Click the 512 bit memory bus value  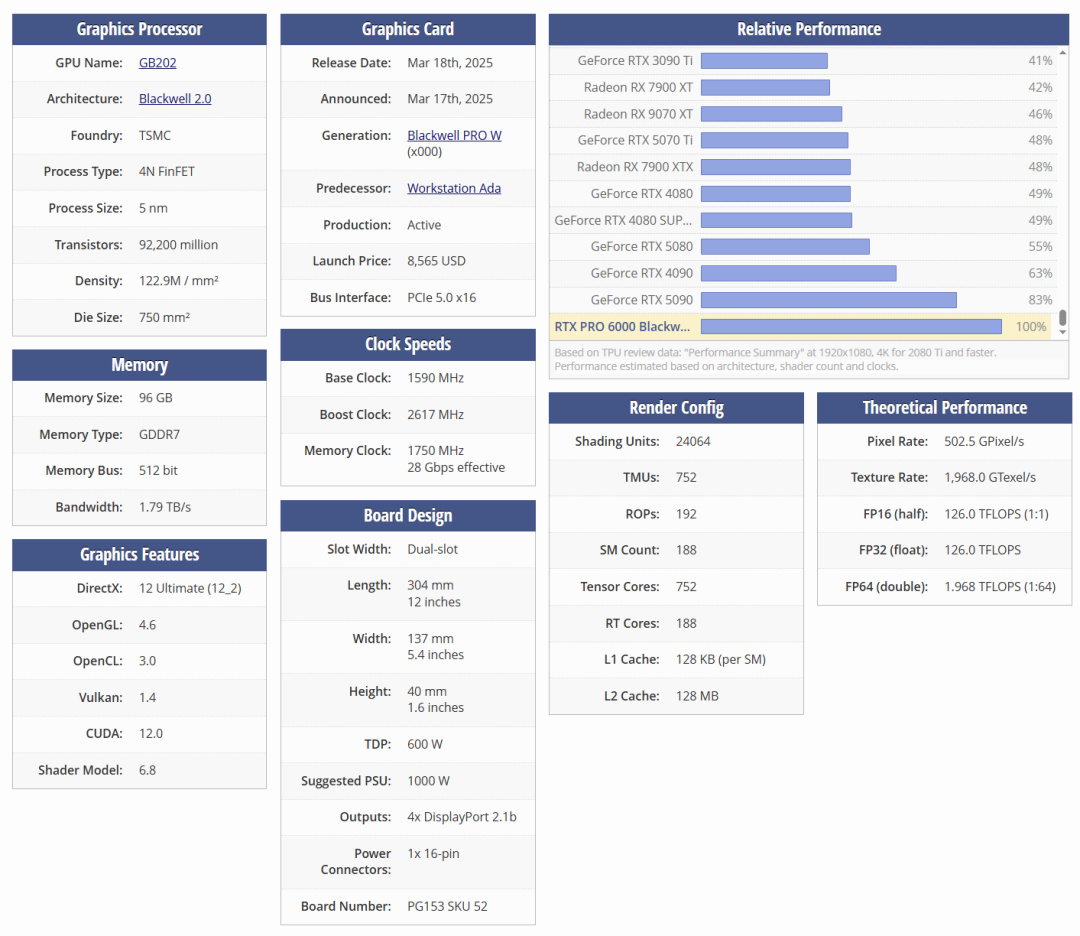(158, 470)
